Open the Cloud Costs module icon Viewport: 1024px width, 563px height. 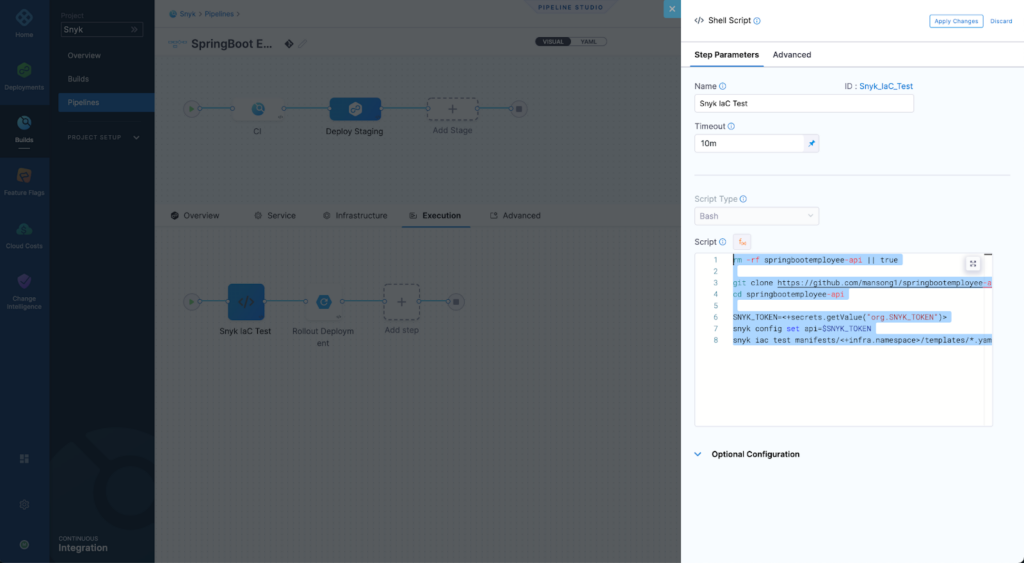pos(24,229)
